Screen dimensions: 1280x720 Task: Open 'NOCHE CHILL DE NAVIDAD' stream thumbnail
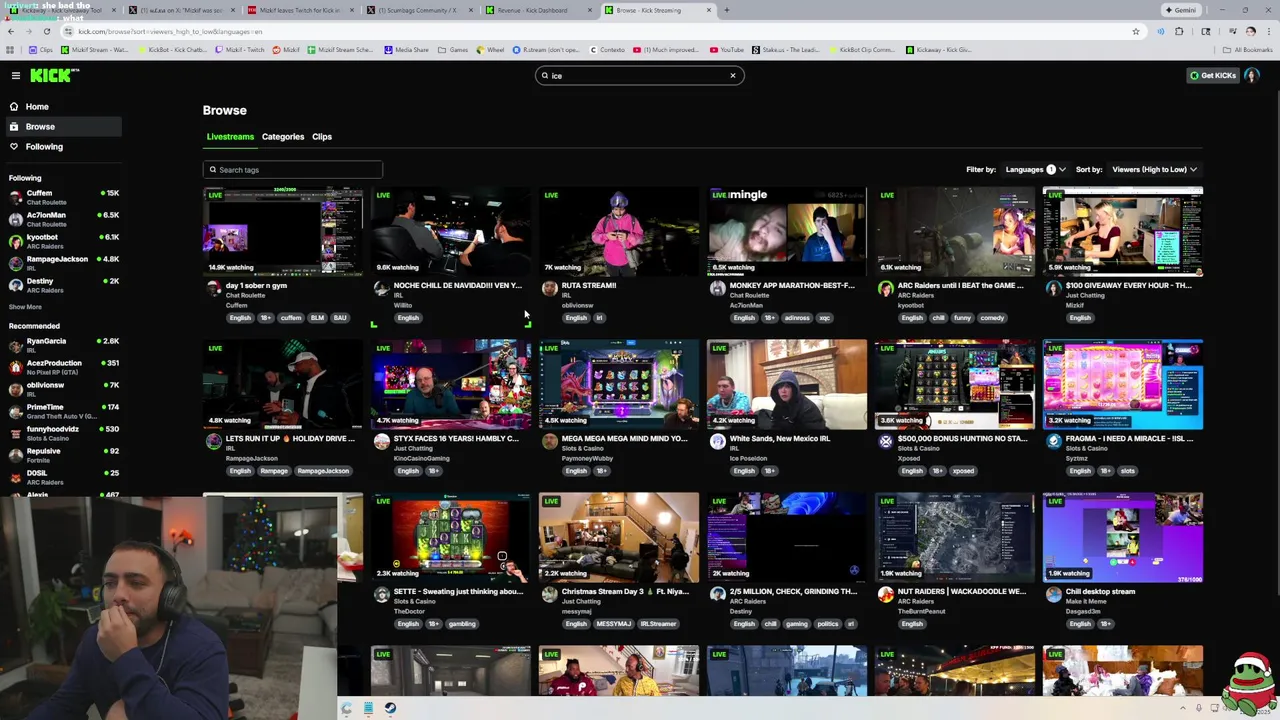click(x=451, y=231)
